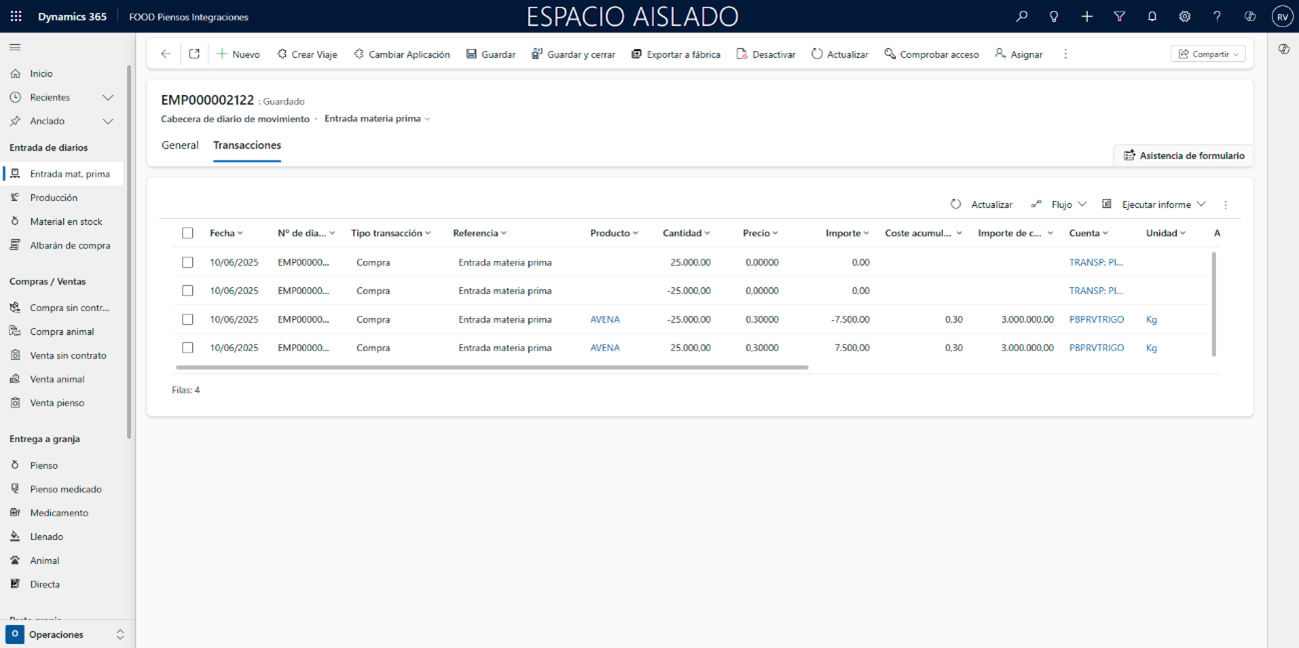The height and width of the screenshot is (648, 1299).
Task: Click Guardar y cerrar button
Action: (x=573, y=54)
